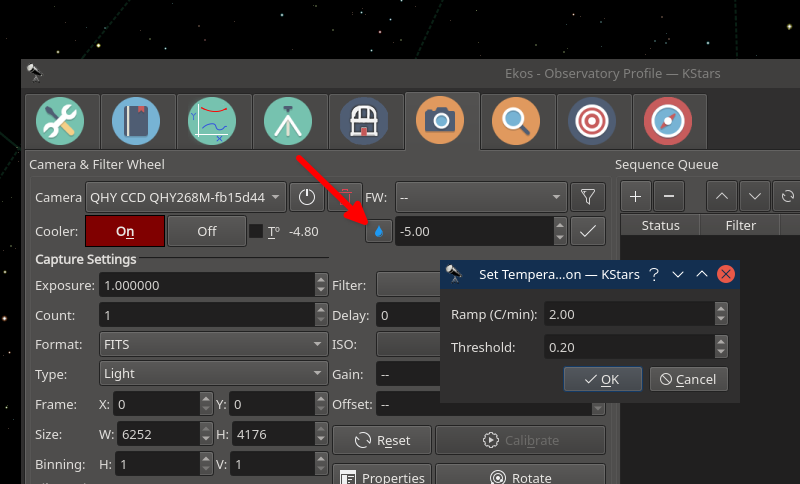Click the Binning V value field
The width and height of the screenshot is (800, 484).
pos(272,464)
